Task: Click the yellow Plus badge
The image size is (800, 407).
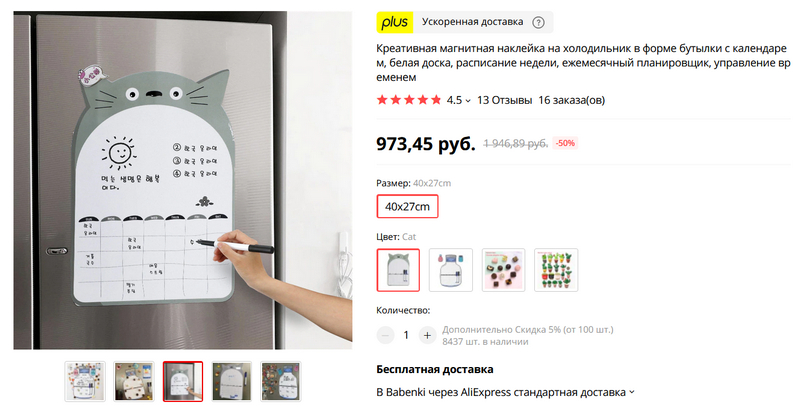Action: pos(395,22)
